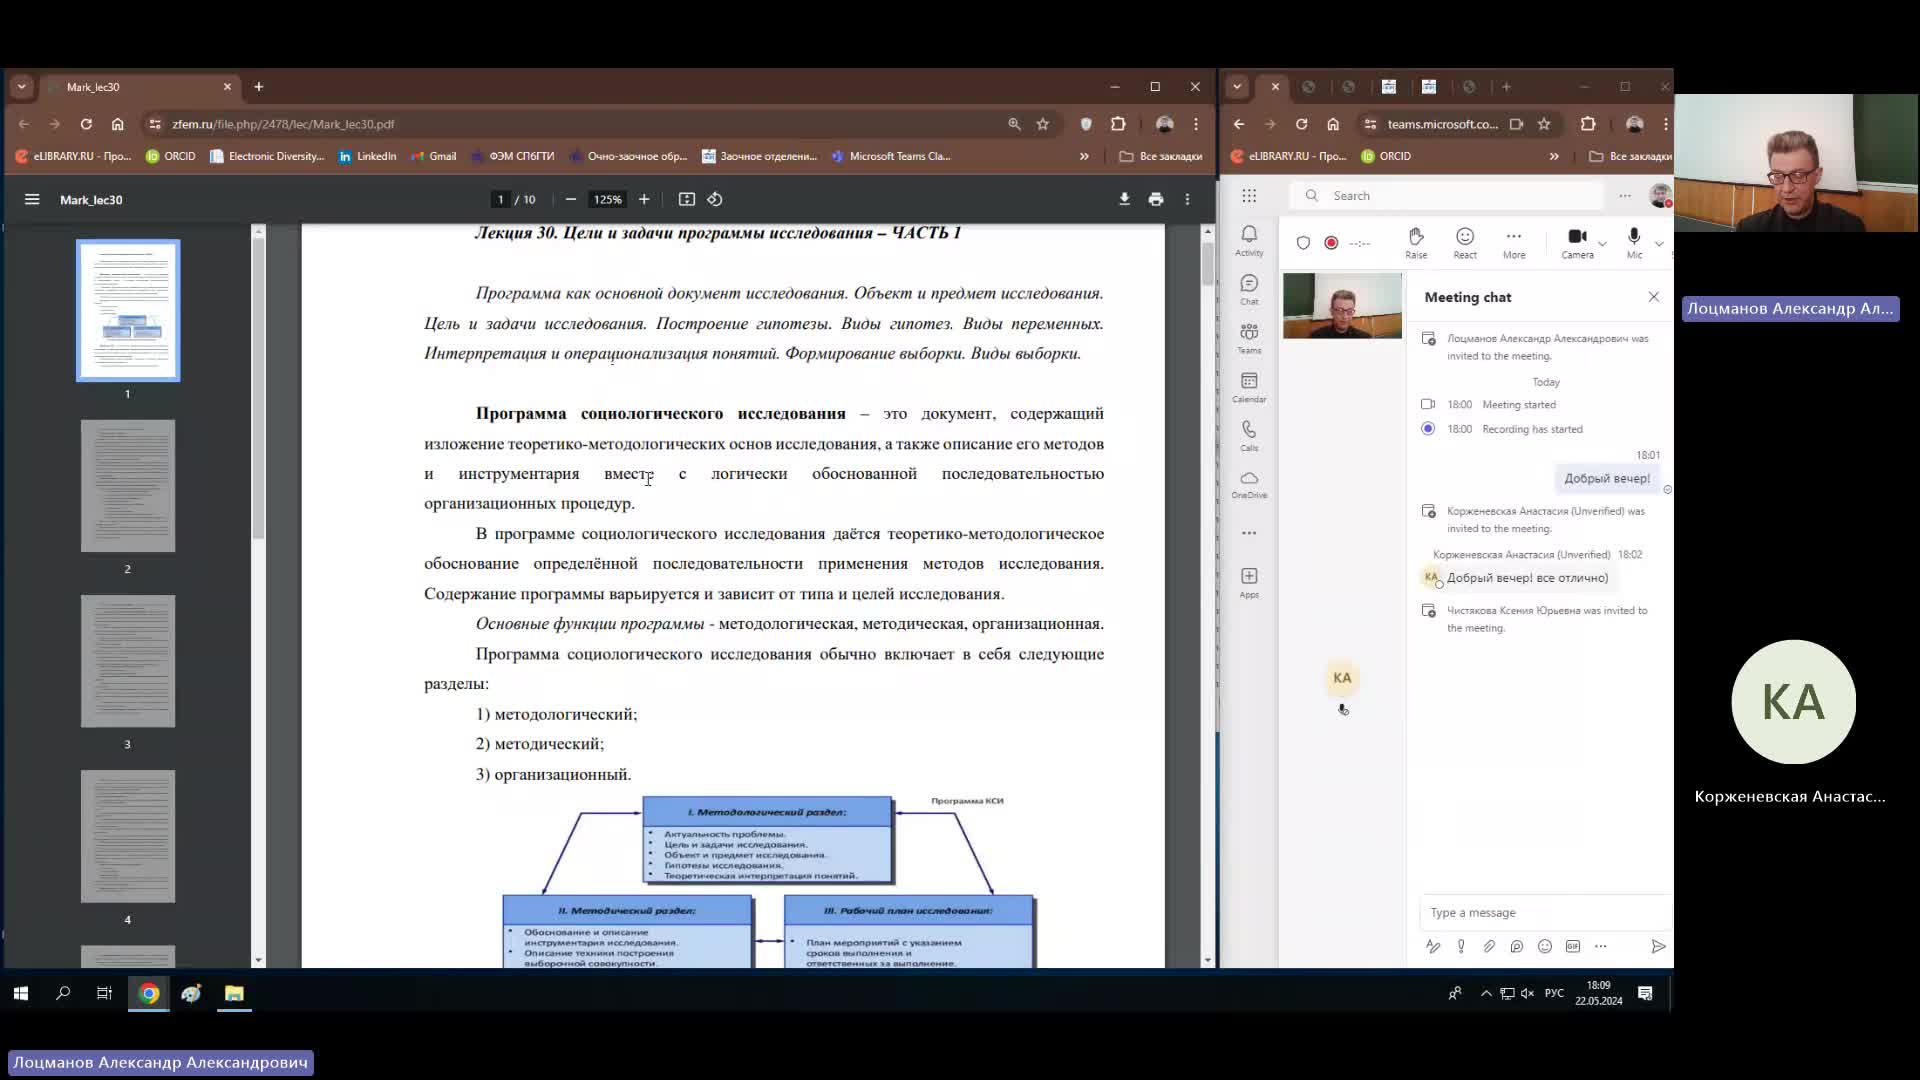Open the PDF viewer sidebar menu icon
The height and width of the screenshot is (1080, 1920).
click(32, 200)
